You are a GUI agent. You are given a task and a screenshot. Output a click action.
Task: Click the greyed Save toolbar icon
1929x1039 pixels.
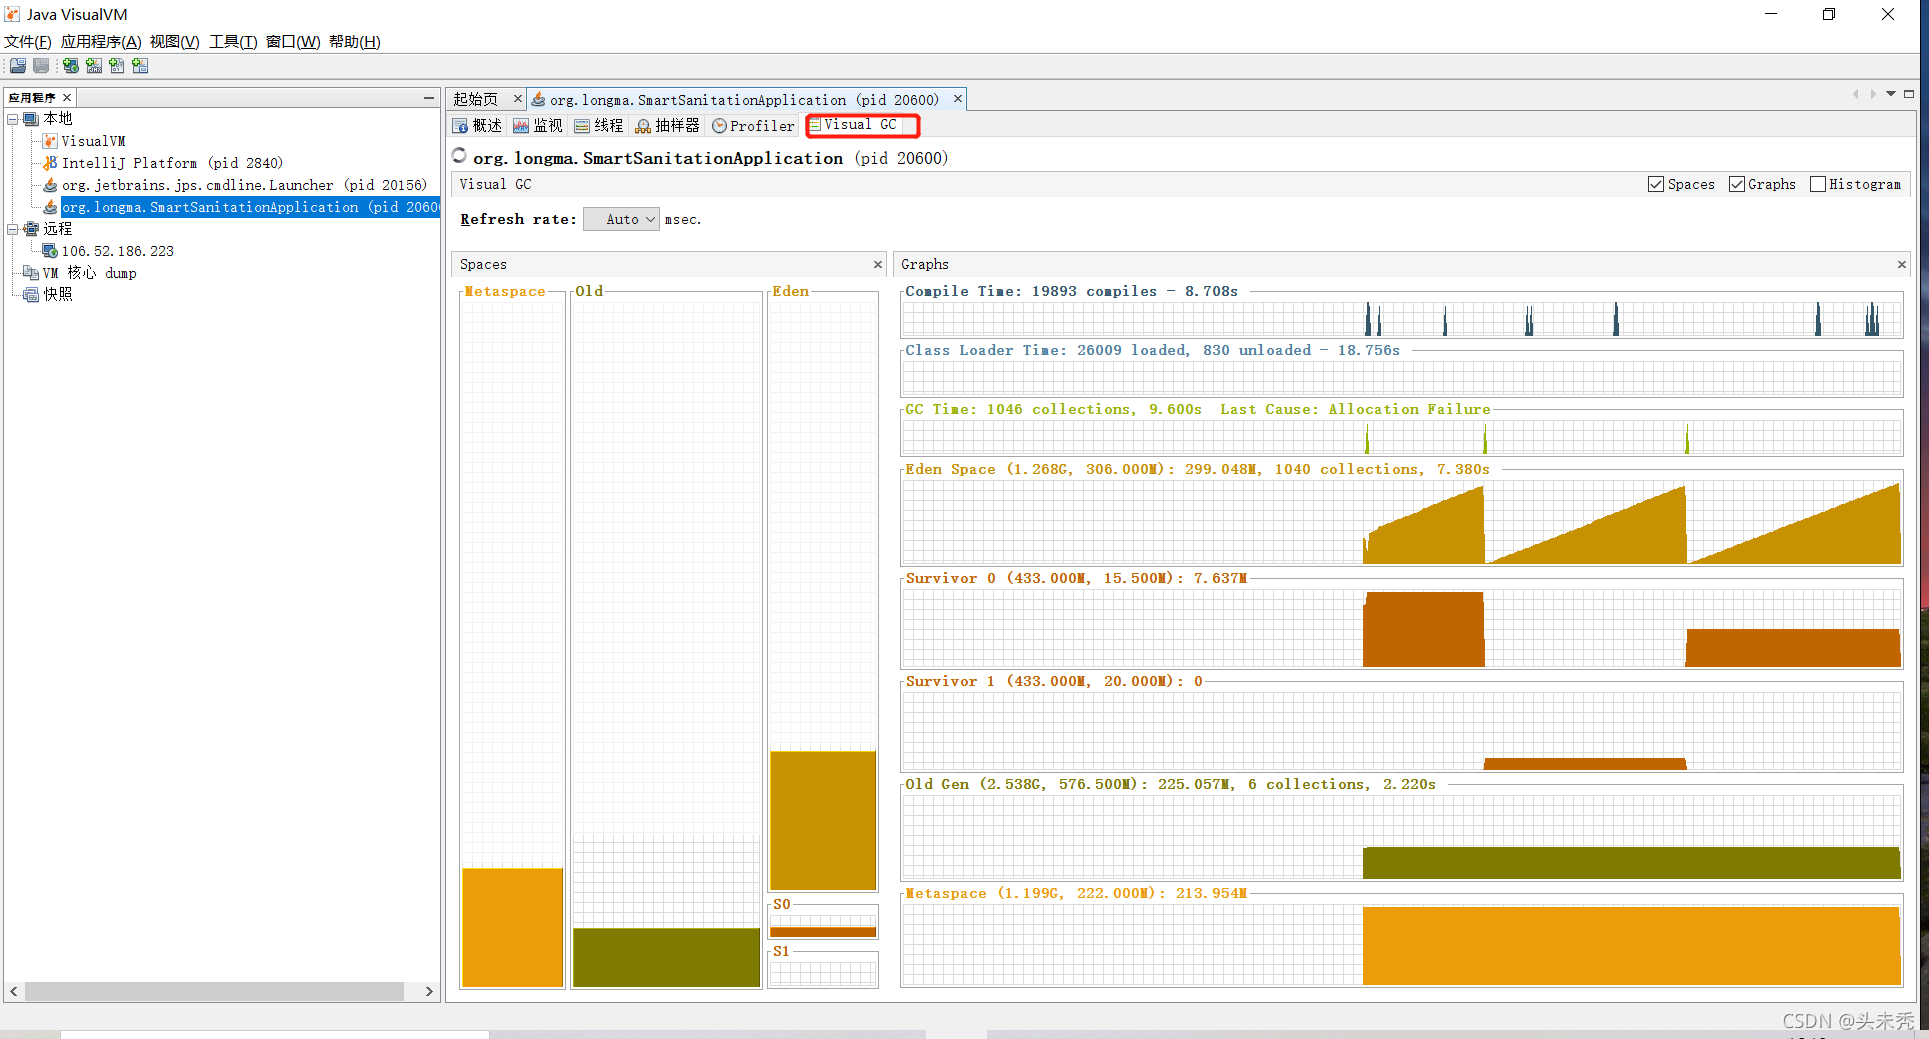[x=41, y=66]
